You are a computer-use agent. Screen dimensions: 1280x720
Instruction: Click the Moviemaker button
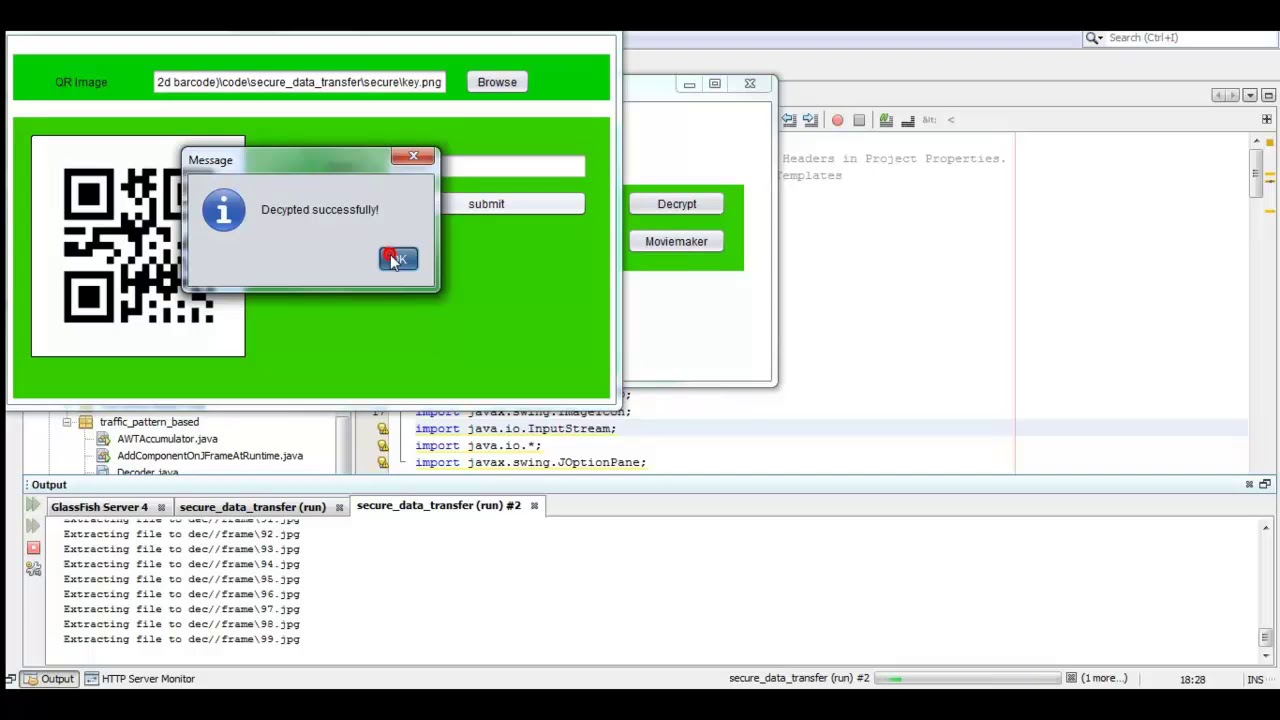676,241
